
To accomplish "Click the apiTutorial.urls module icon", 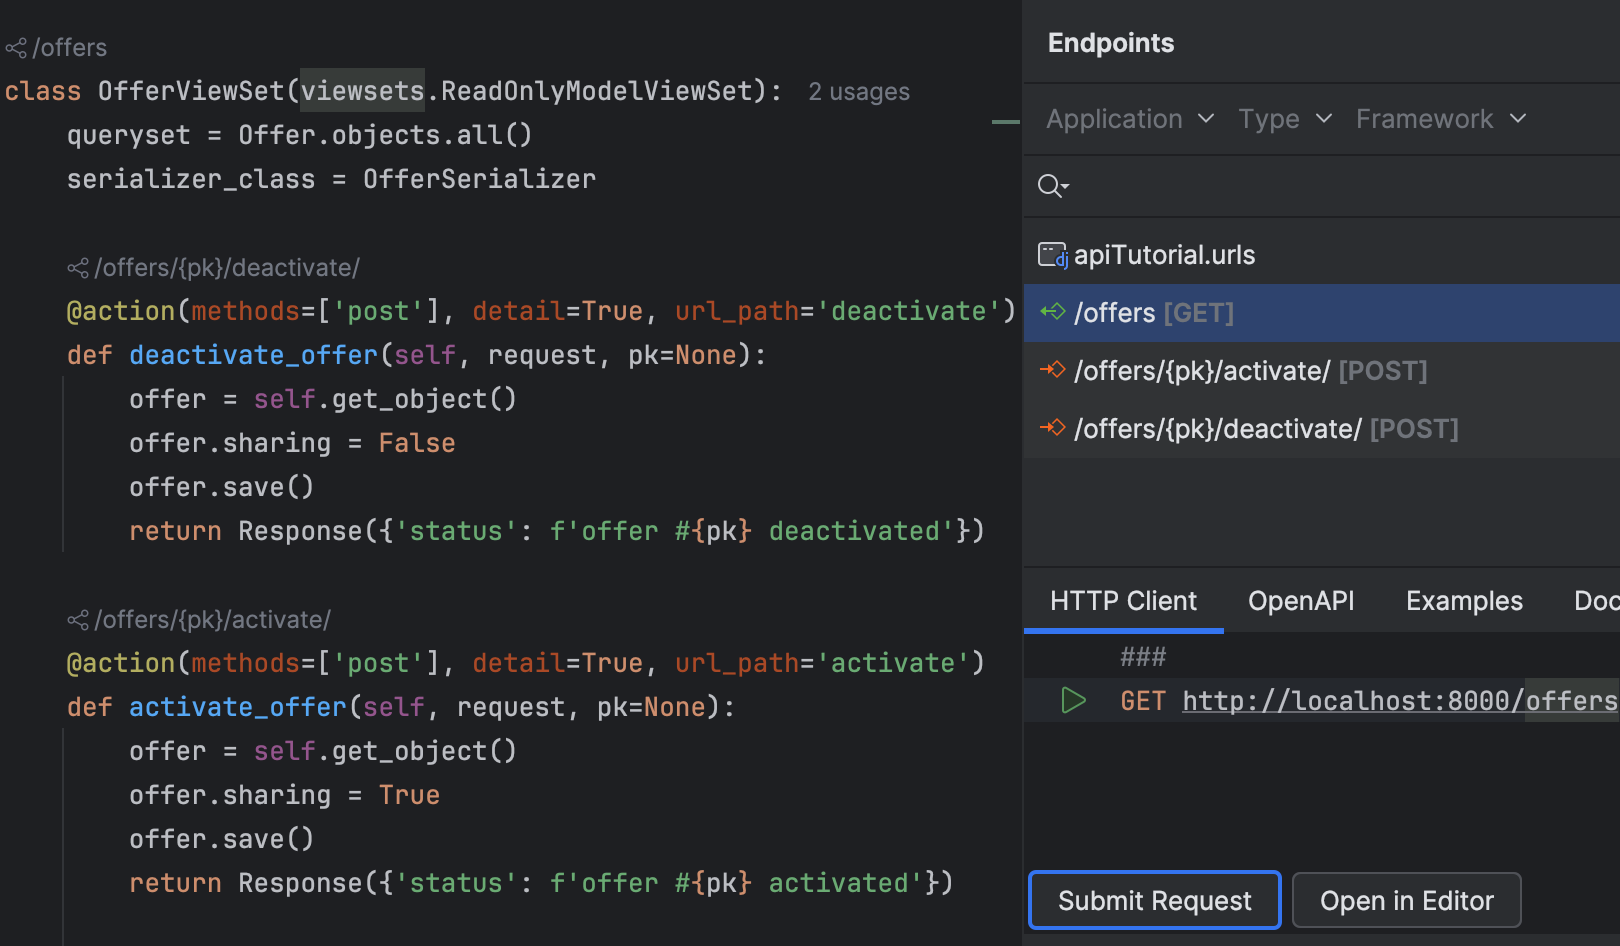I will coord(1052,255).
